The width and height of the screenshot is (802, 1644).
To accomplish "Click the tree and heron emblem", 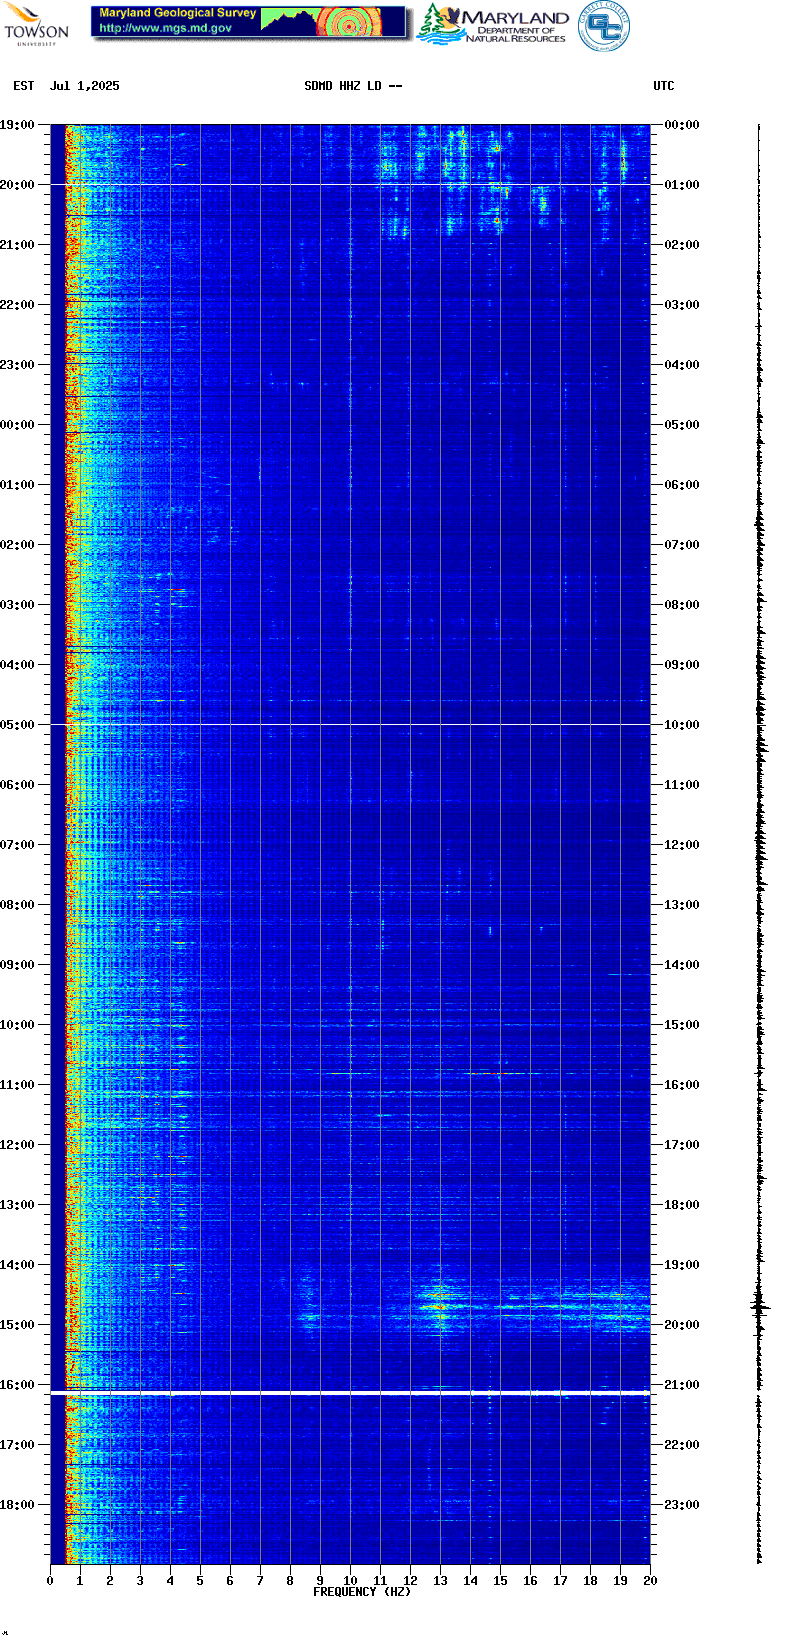I will (x=440, y=24).
